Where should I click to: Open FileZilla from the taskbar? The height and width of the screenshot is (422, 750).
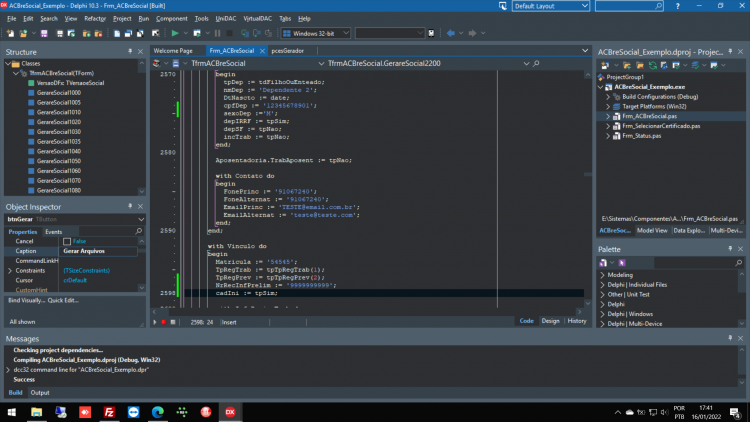tap(109, 412)
